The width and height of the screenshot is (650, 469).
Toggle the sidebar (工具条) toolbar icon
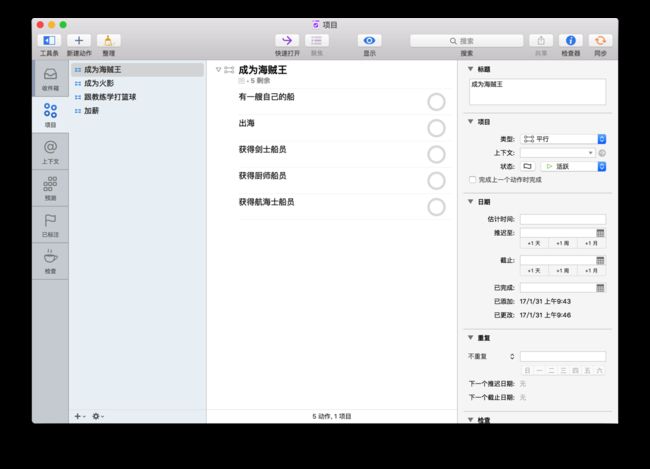pos(49,41)
